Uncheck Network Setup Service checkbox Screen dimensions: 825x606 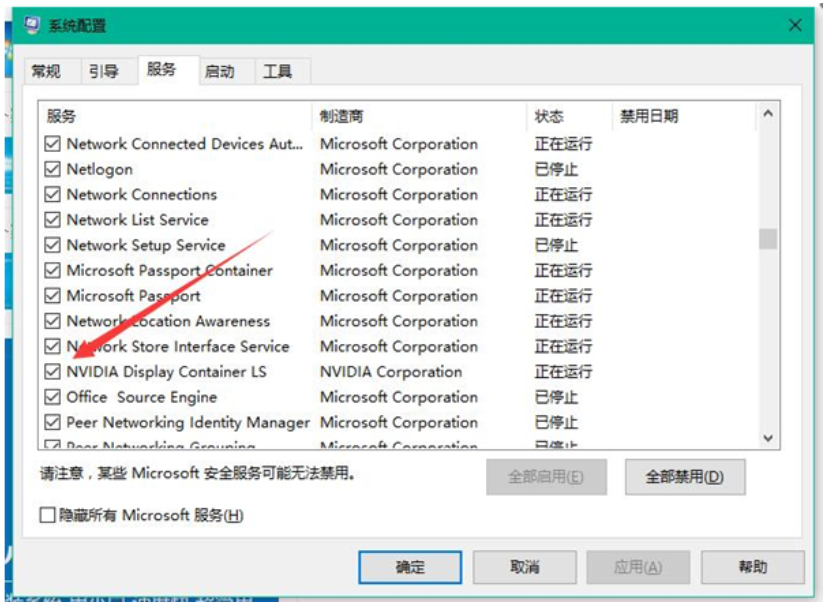point(53,246)
